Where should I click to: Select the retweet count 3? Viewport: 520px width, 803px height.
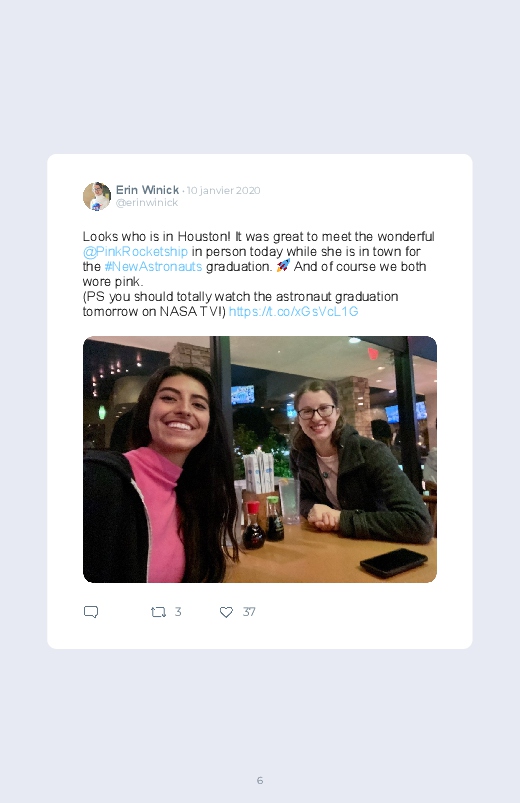click(x=178, y=611)
